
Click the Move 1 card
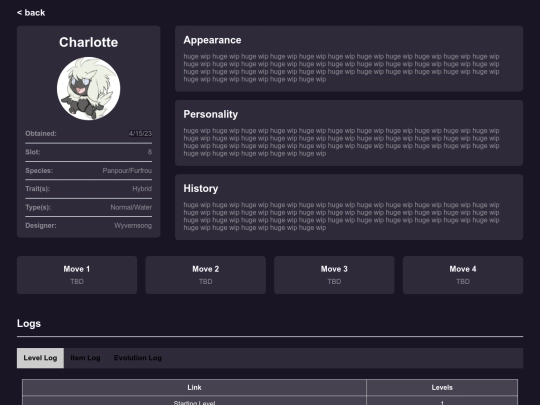[77, 275]
